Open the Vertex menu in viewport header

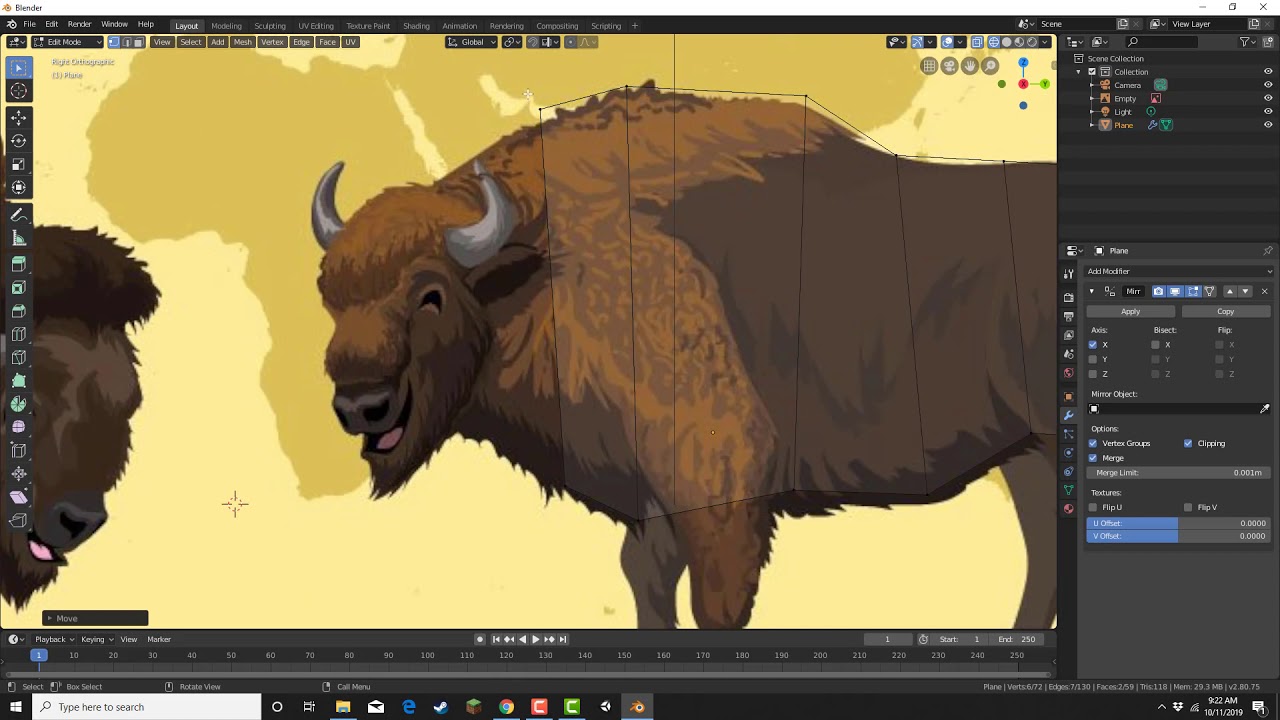pos(272,42)
